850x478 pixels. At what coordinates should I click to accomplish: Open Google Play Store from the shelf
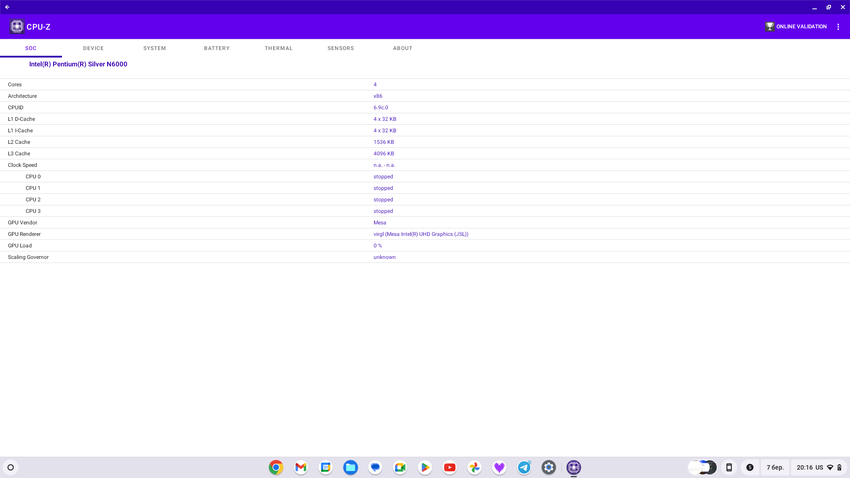pyautogui.click(x=425, y=467)
